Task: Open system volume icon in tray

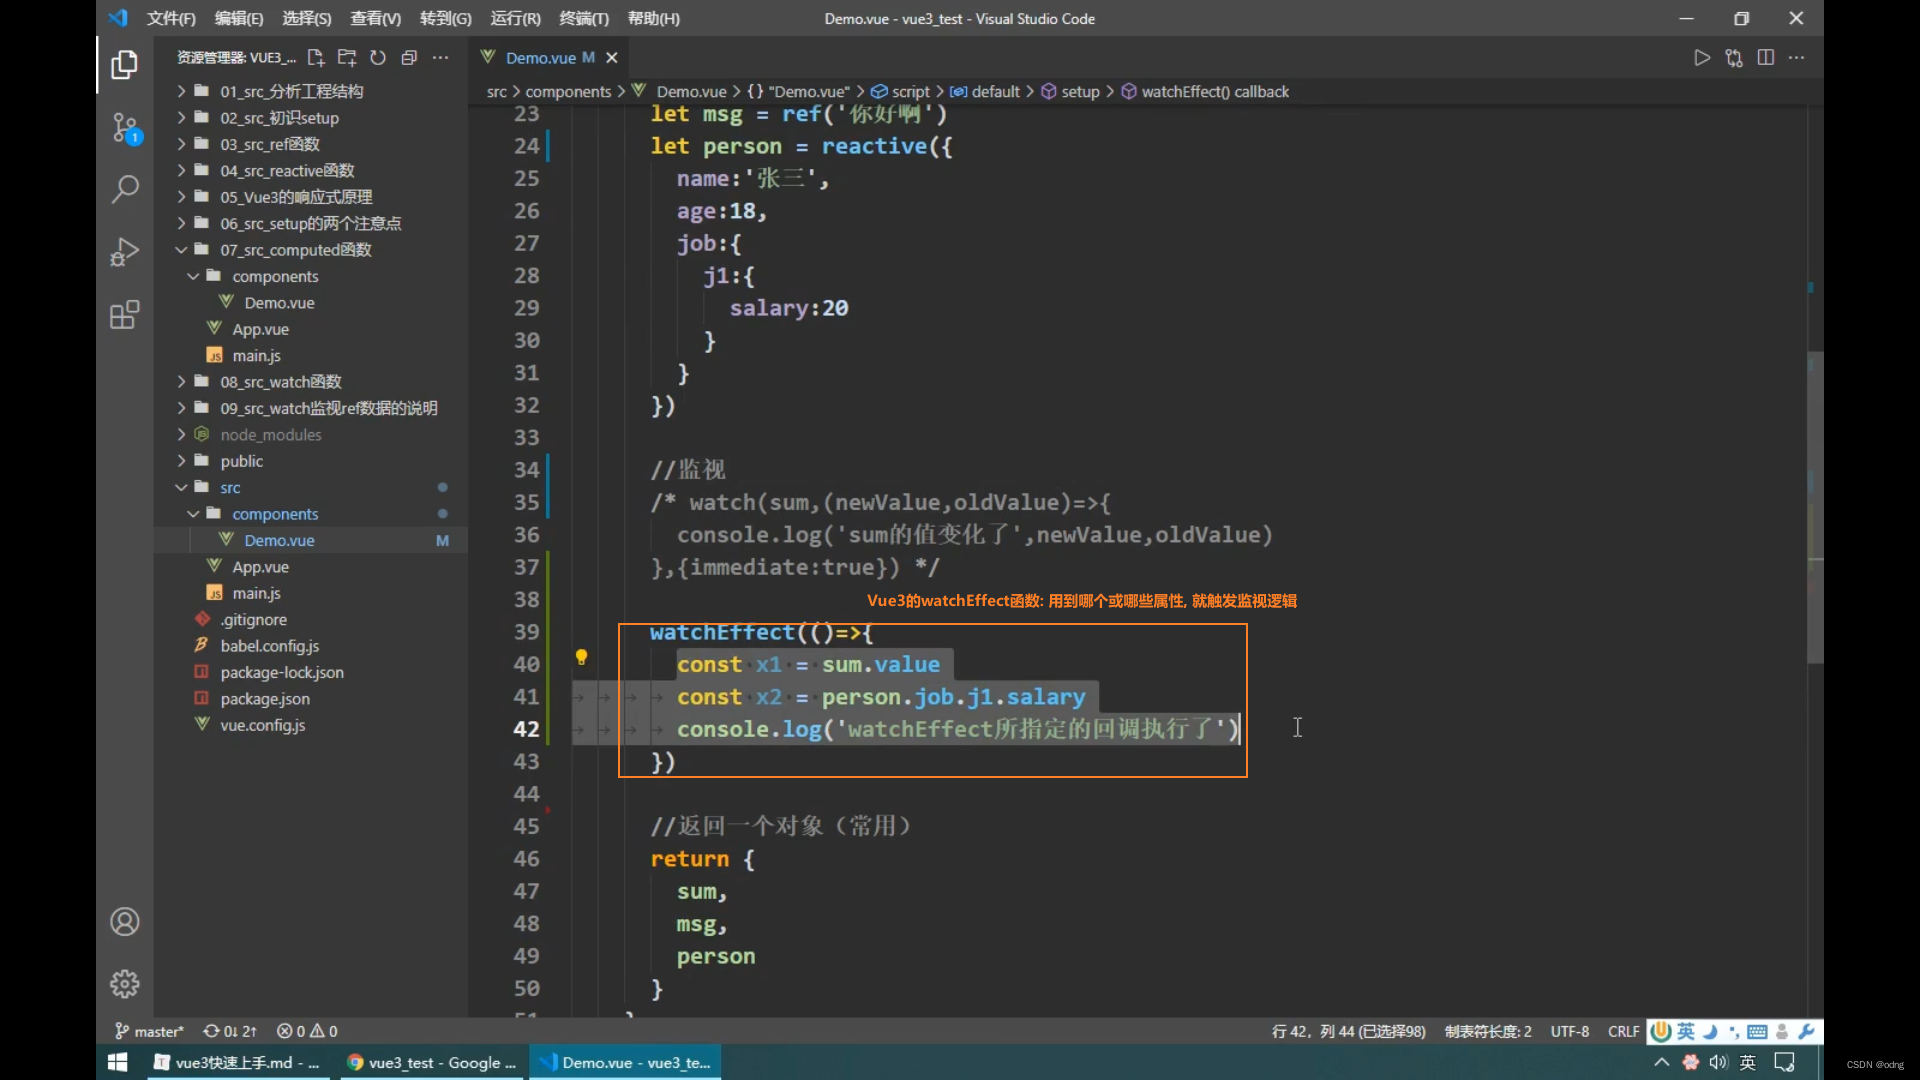Action: 1719,1062
